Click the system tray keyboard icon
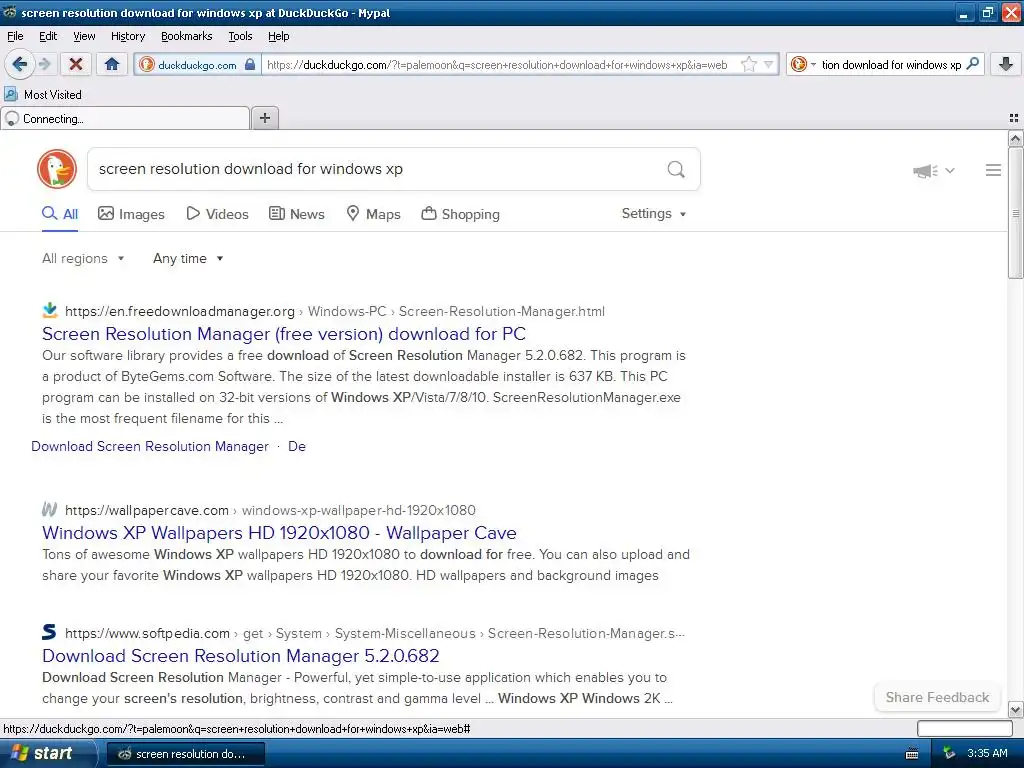Screen dimensions: 1024x768 [912, 754]
